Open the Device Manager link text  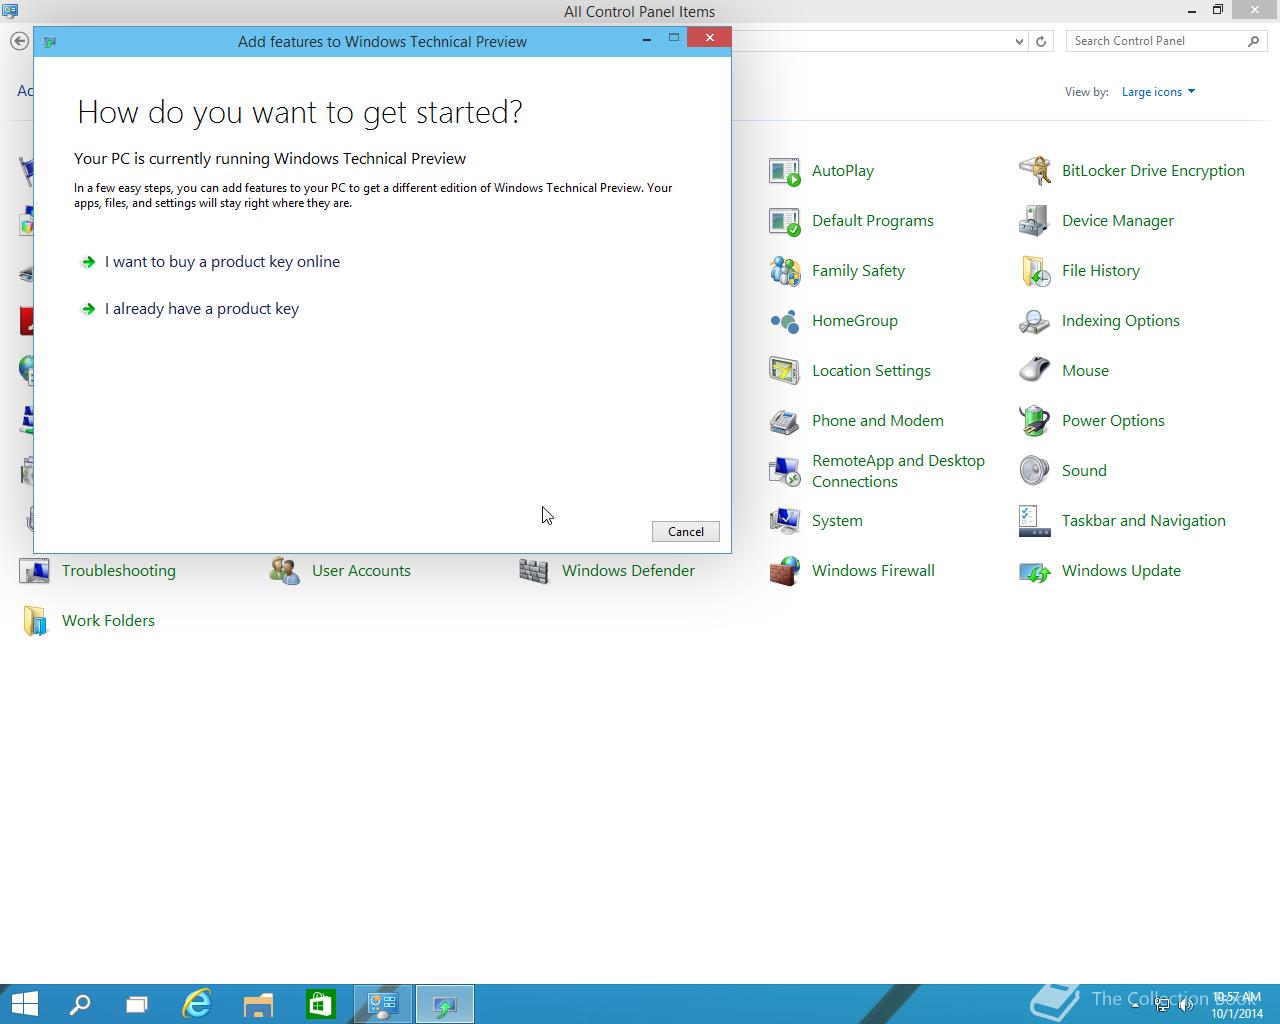click(x=1118, y=221)
